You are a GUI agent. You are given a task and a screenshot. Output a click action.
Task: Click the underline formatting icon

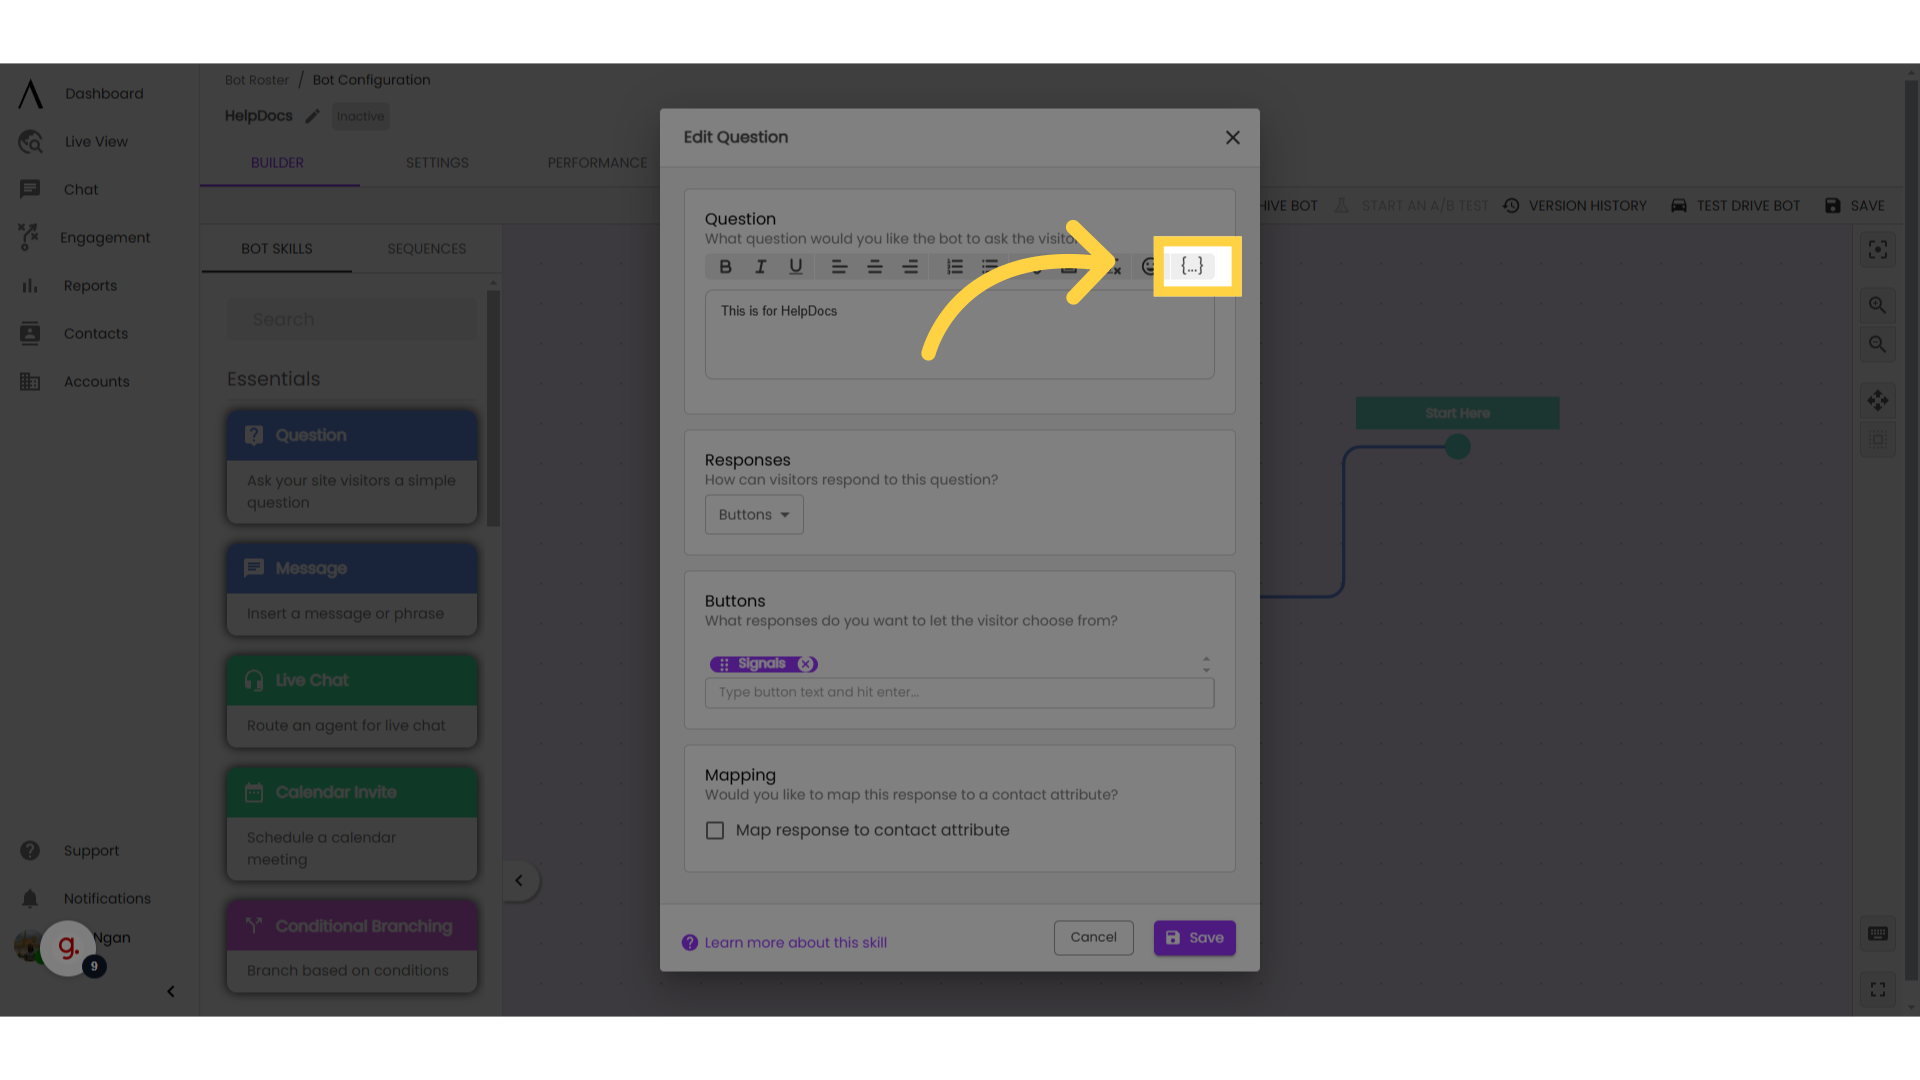(x=794, y=266)
